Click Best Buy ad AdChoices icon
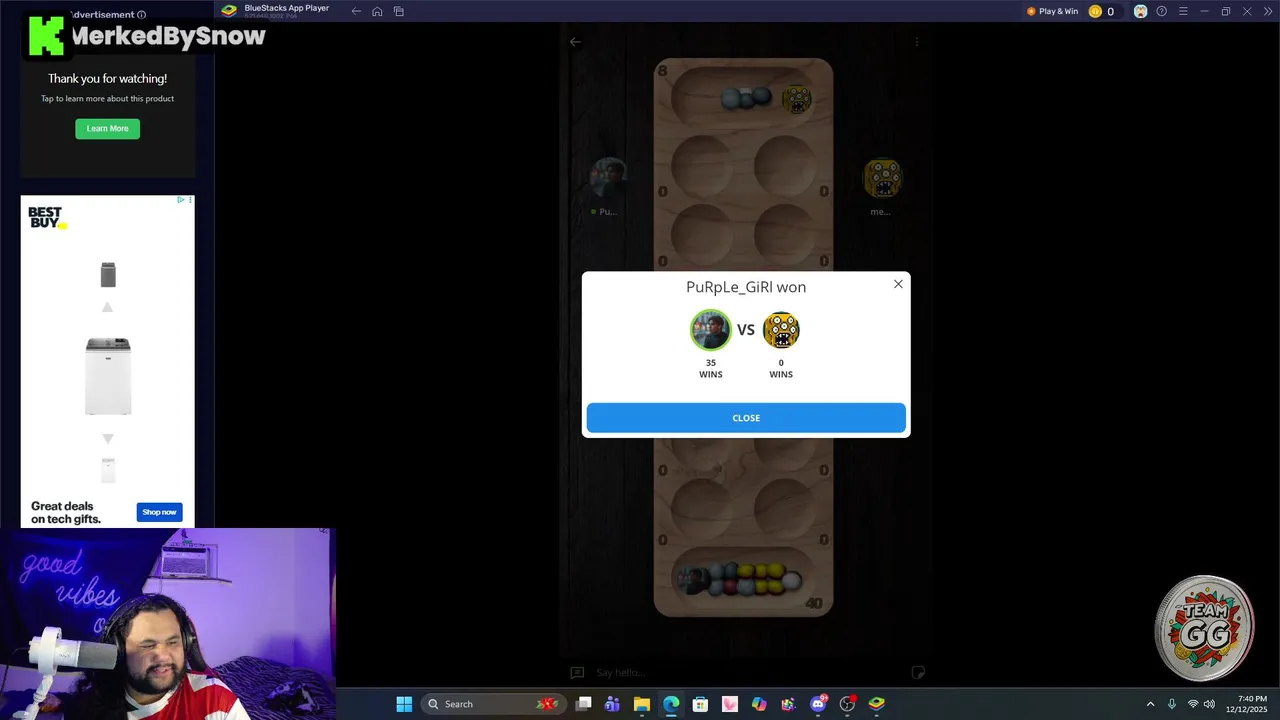The width and height of the screenshot is (1280, 720). pyautogui.click(x=181, y=200)
